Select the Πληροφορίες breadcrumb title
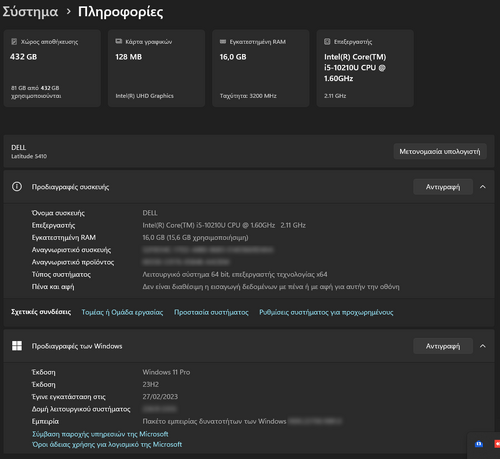Viewport: 500px width, 459px height. coord(121,12)
